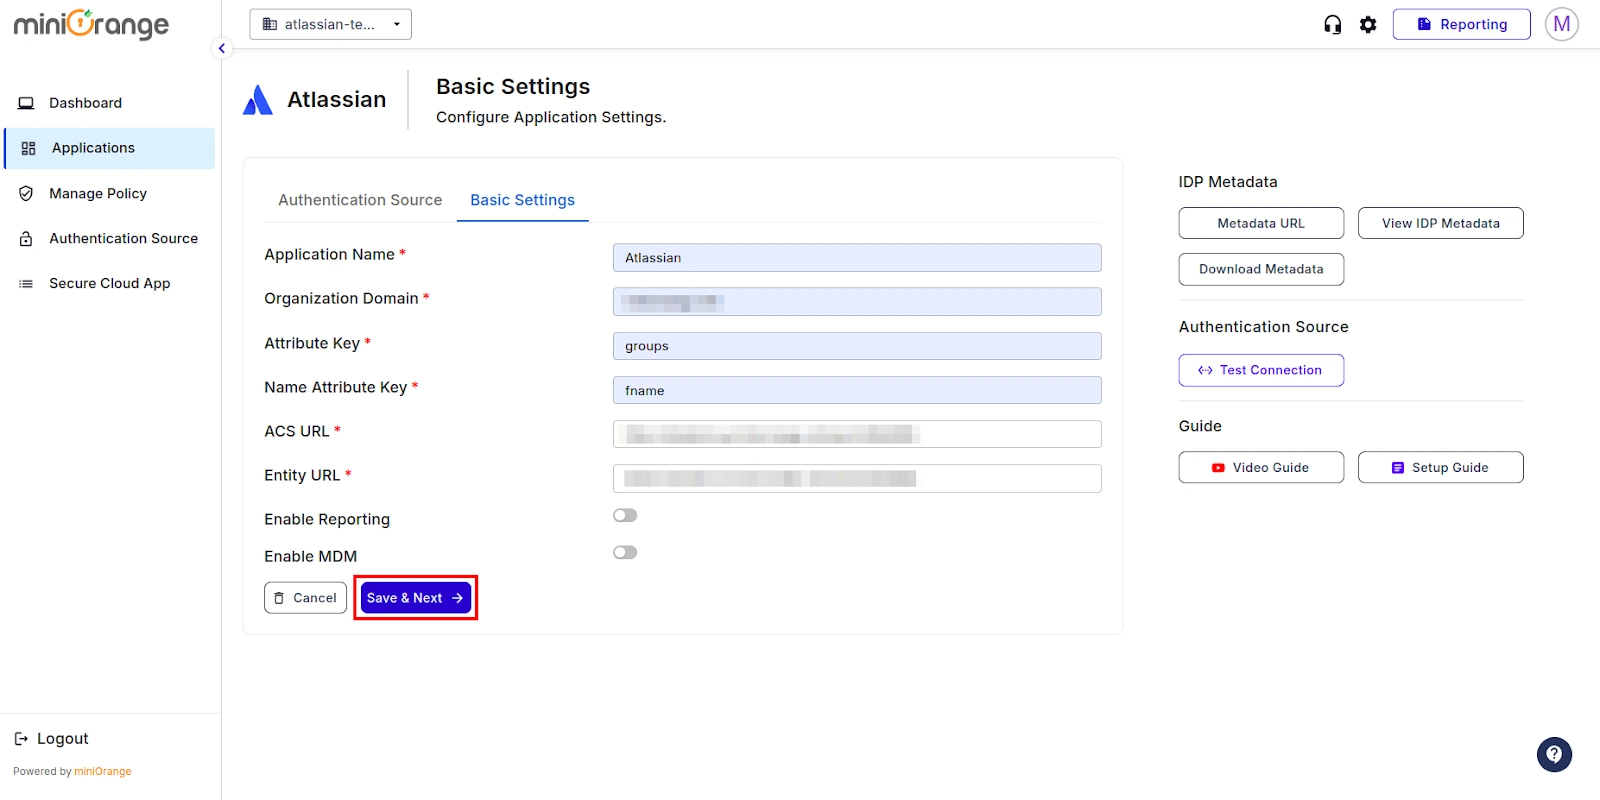Click the Attribute Key field
The image size is (1600, 800).
(x=857, y=346)
